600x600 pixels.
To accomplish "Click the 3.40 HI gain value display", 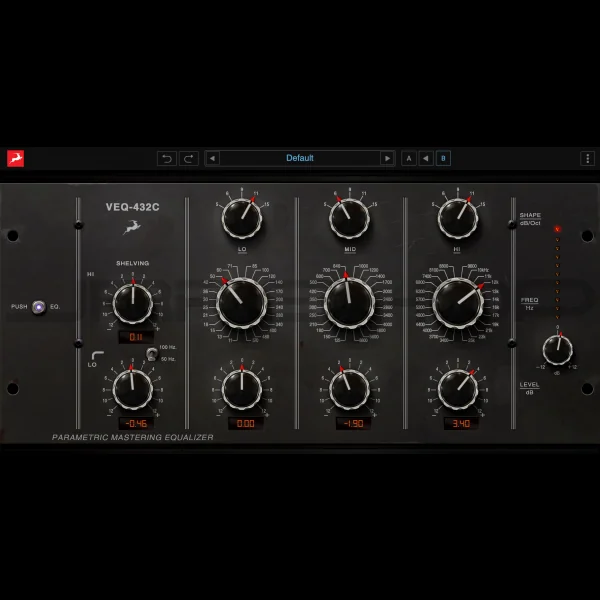I will coord(461,423).
